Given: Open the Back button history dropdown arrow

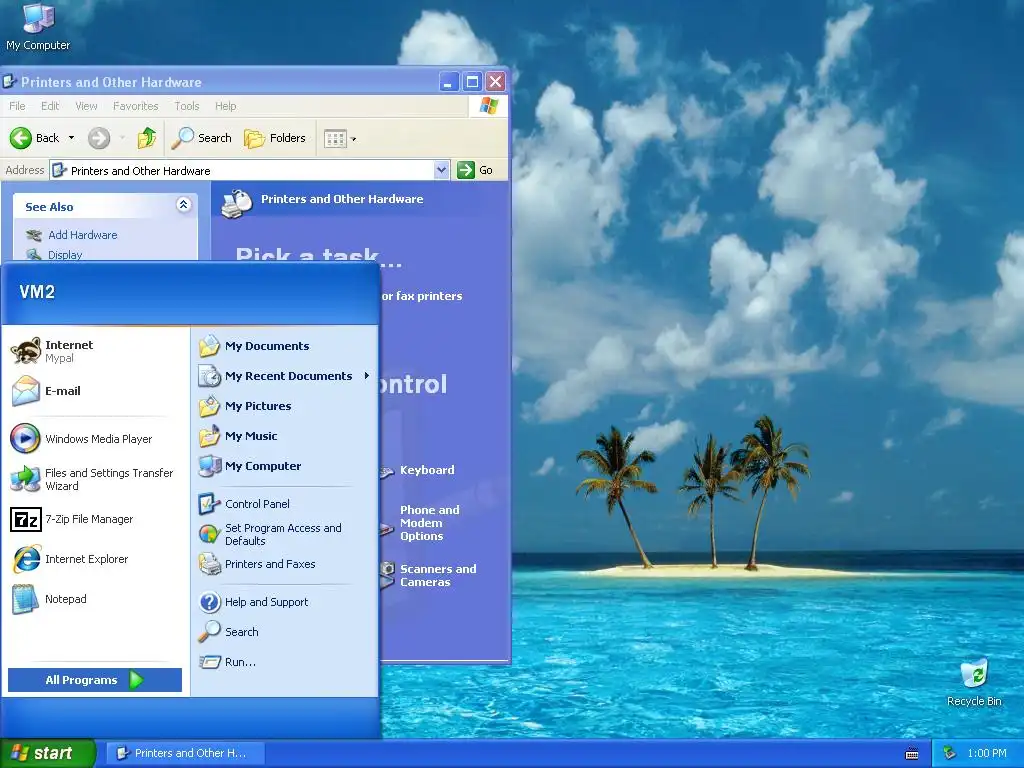Looking at the screenshot, I should coord(71,138).
